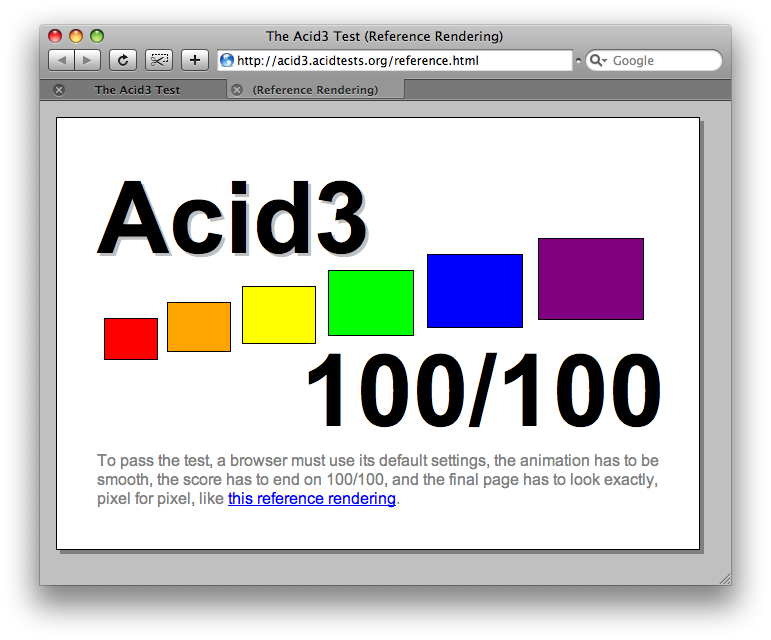Add a bookmark with the plus button
Screen dimensions: 771x640
tap(195, 60)
